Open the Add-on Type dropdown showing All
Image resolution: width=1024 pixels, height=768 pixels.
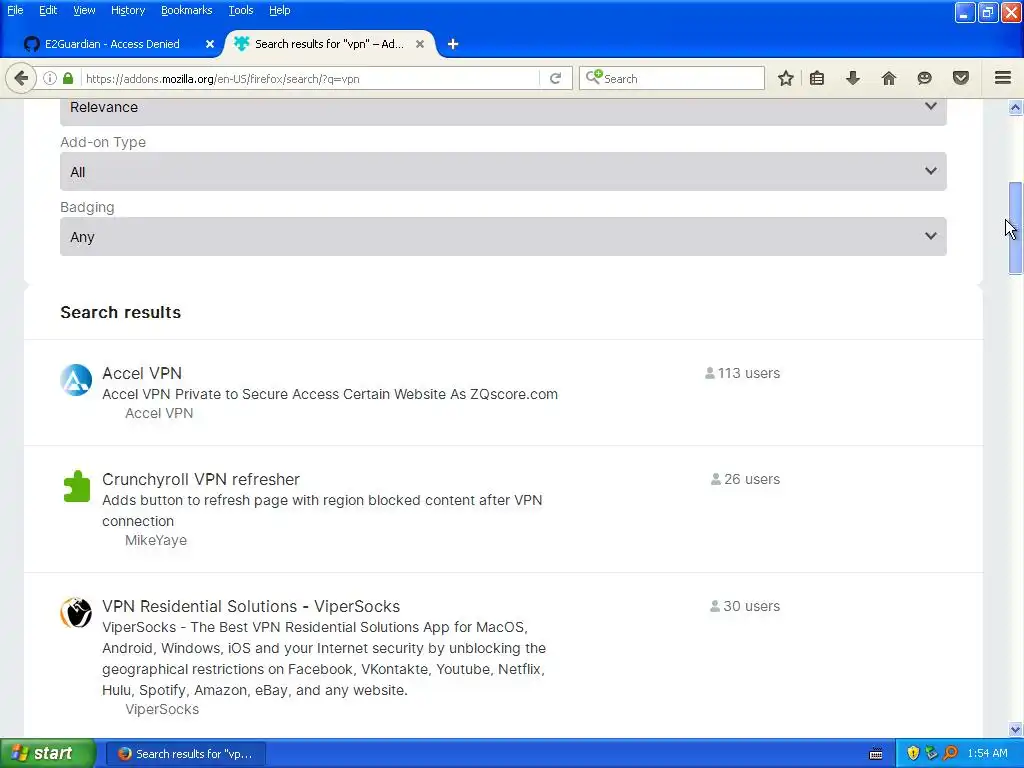503,172
